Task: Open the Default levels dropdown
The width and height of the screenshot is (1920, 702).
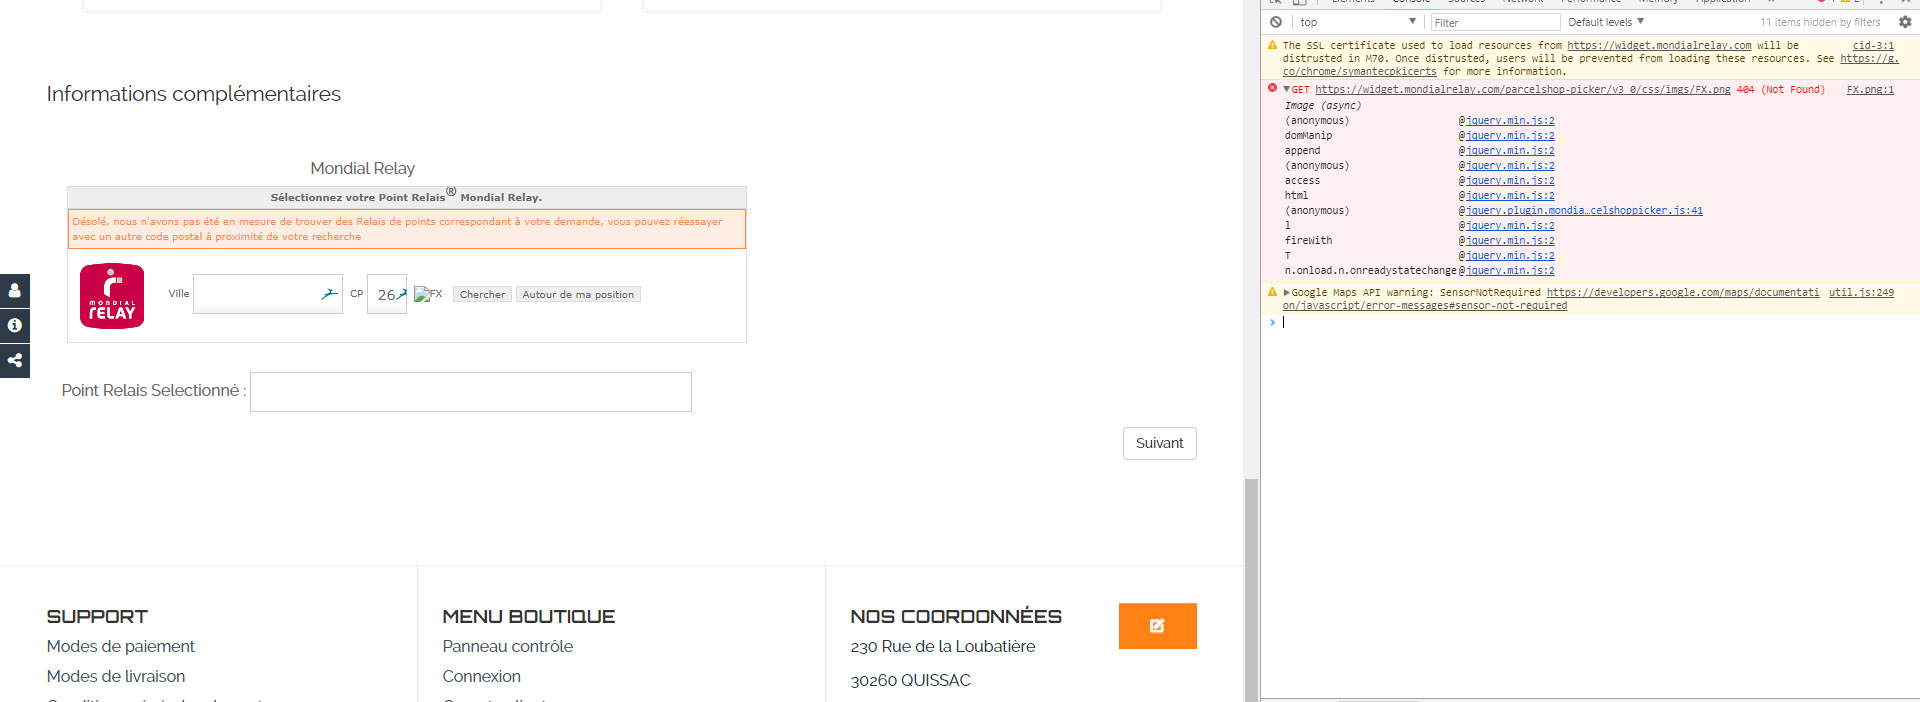Action: [1606, 22]
